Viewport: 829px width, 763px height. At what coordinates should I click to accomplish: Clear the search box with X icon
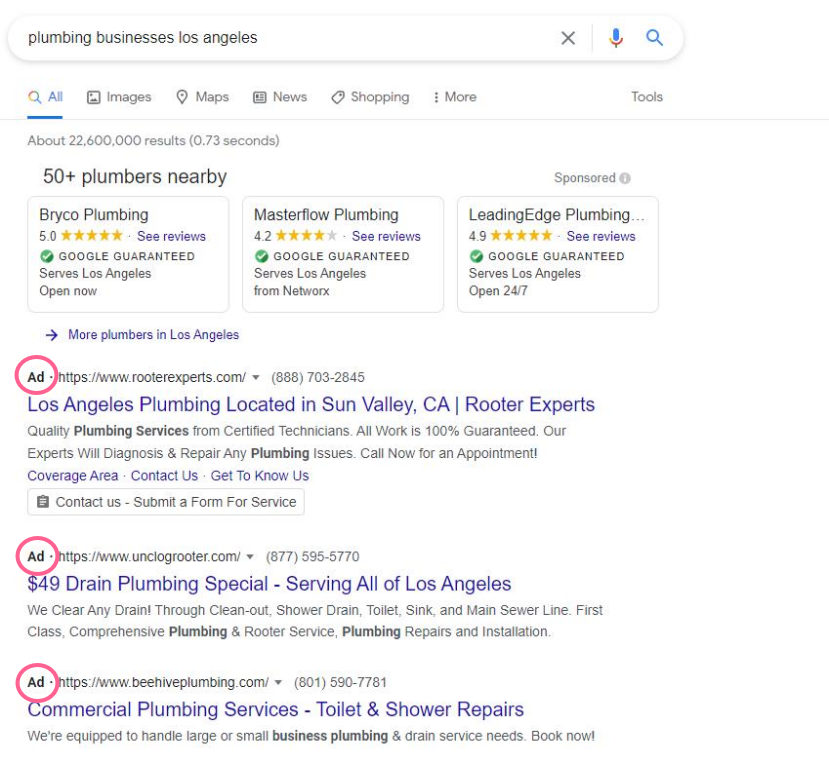568,38
